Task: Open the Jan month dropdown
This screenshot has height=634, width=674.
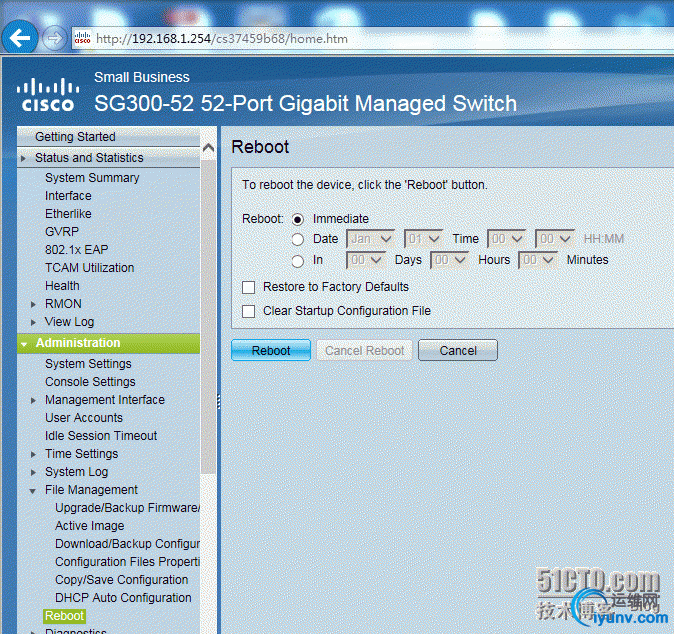Action: tap(371, 239)
